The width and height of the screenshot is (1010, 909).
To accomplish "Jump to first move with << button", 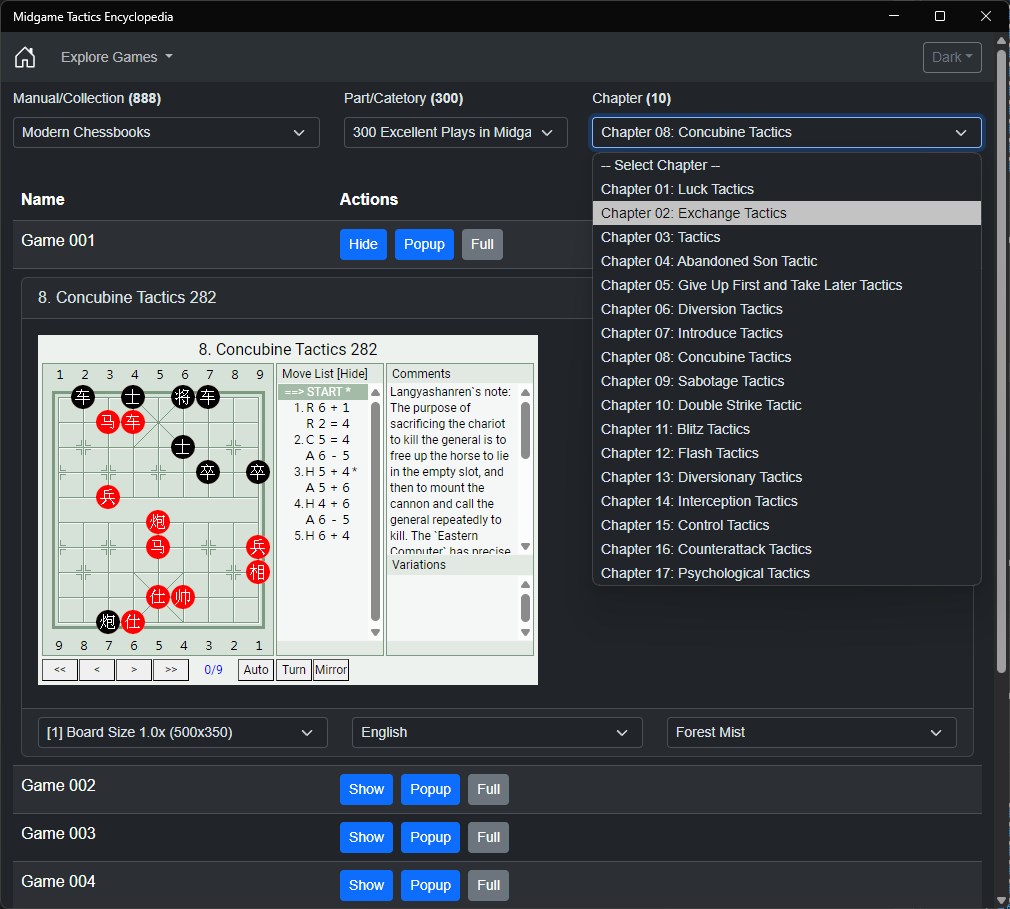I will point(60,670).
